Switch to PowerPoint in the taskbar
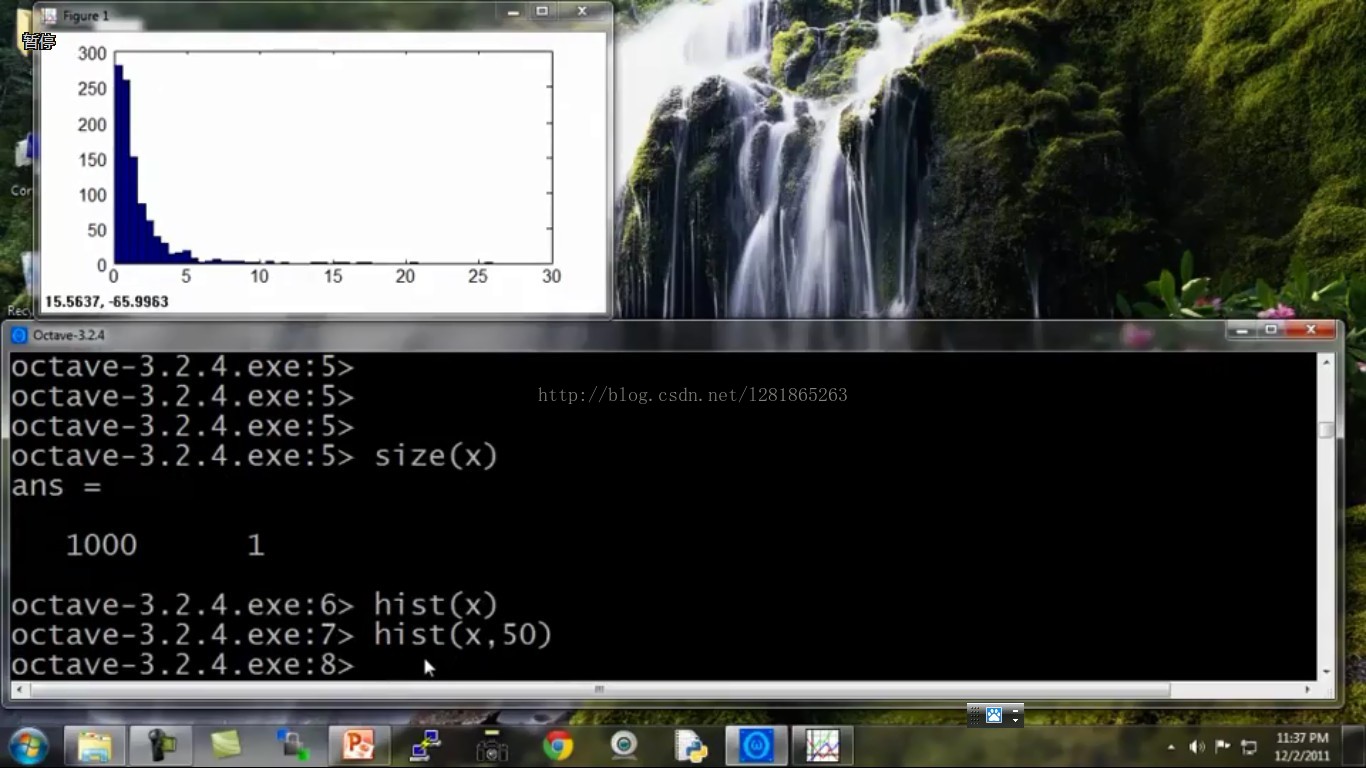1366x768 pixels. pos(358,746)
